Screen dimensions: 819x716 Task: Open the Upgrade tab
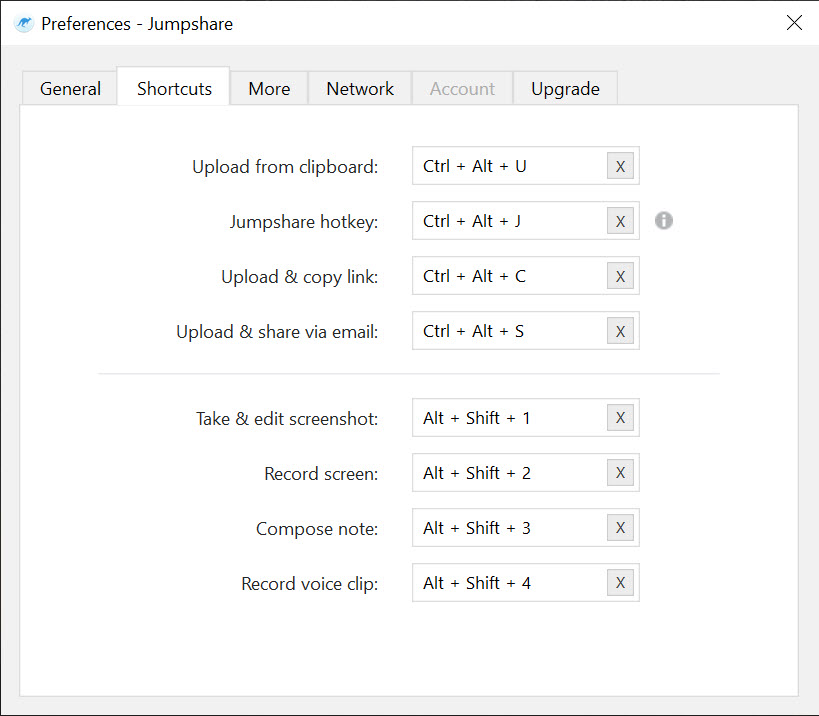coord(565,88)
